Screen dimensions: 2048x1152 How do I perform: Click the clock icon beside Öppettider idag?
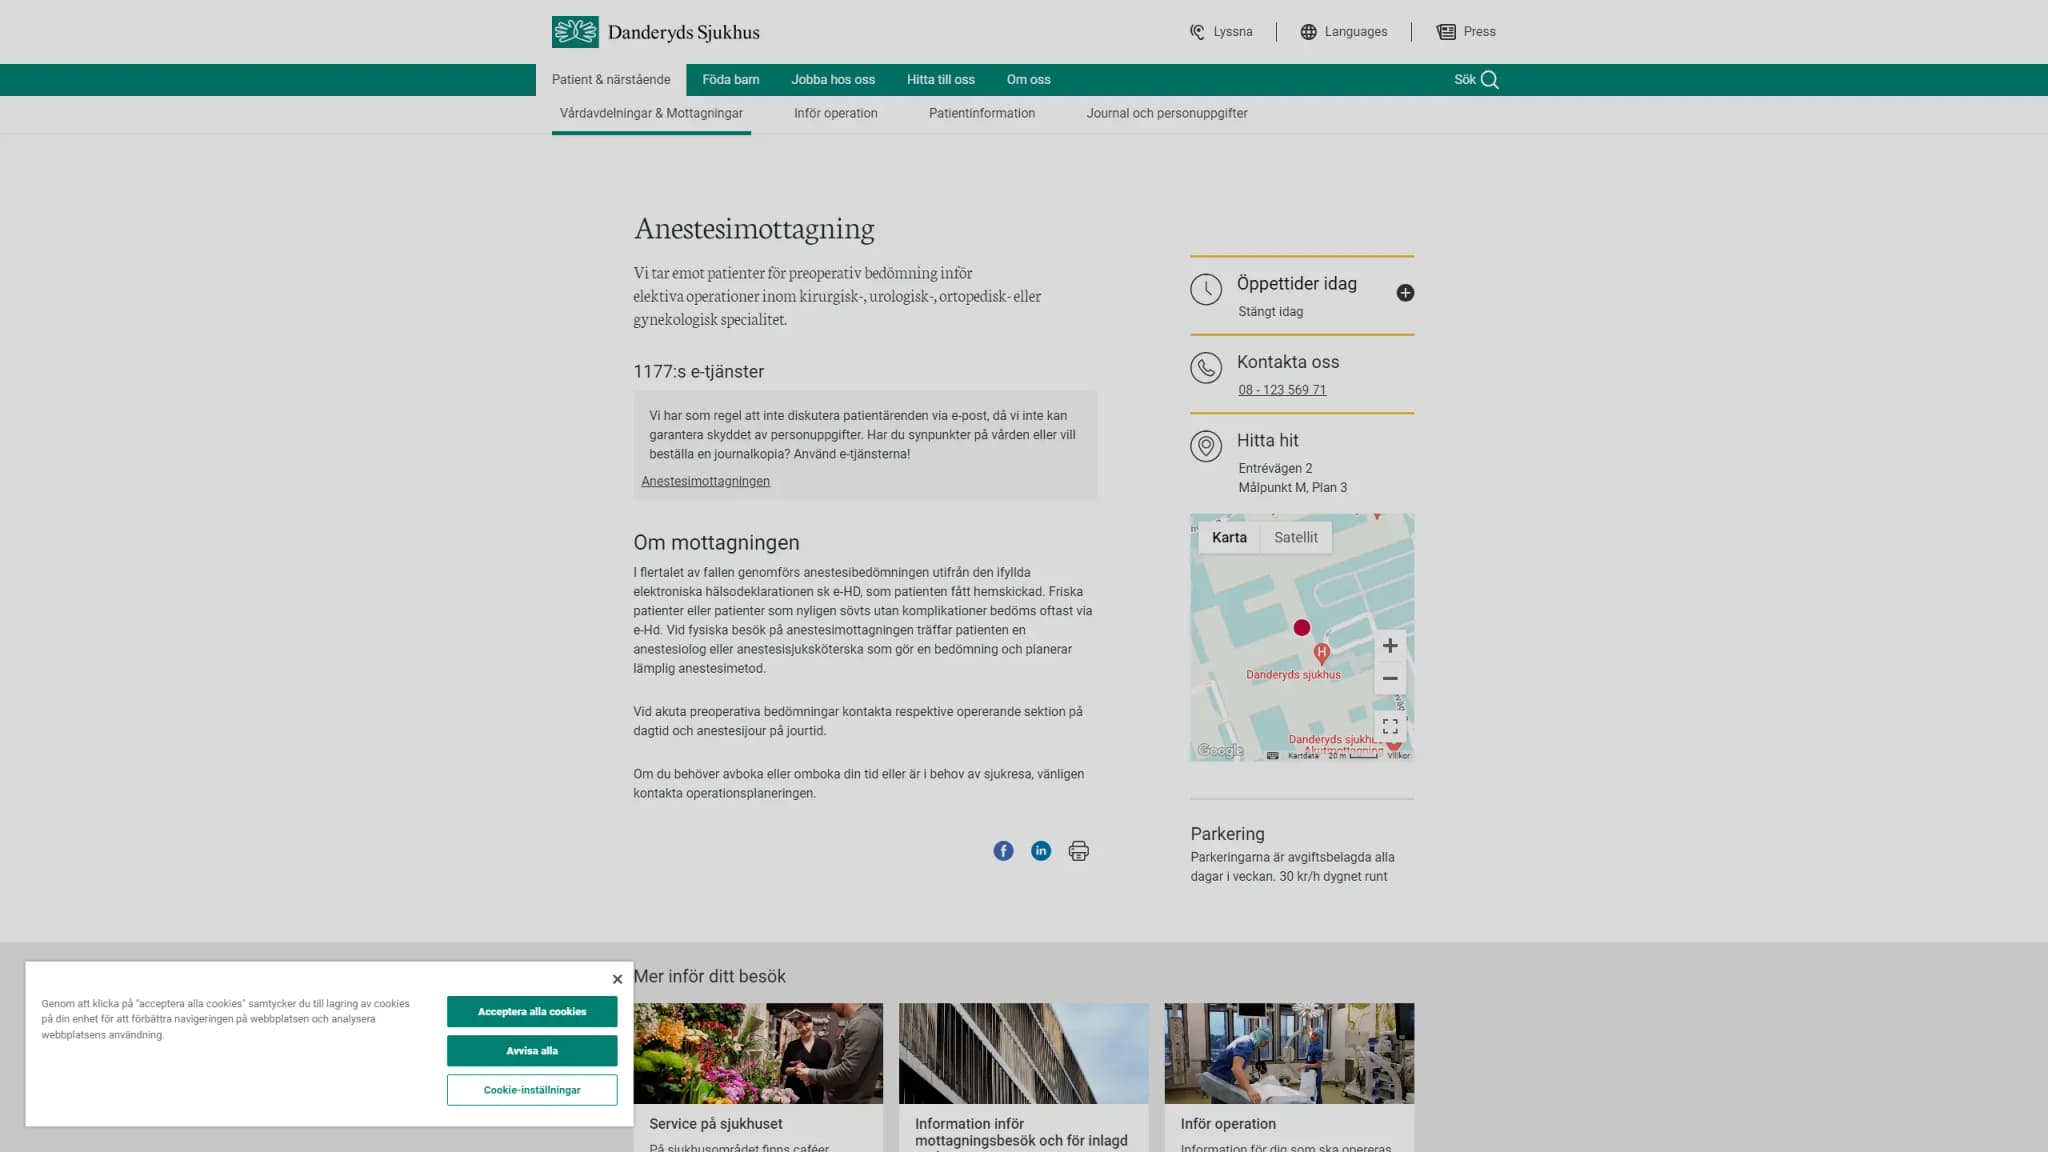click(x=1206, y=290)
